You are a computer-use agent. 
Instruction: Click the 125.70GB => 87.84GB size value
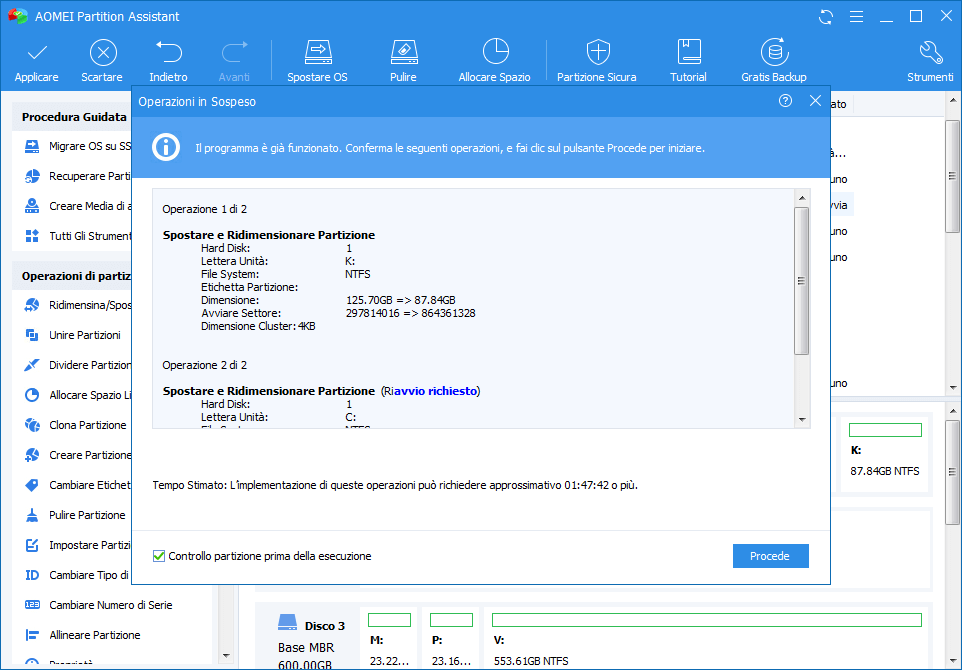click(x=401, y=300)
